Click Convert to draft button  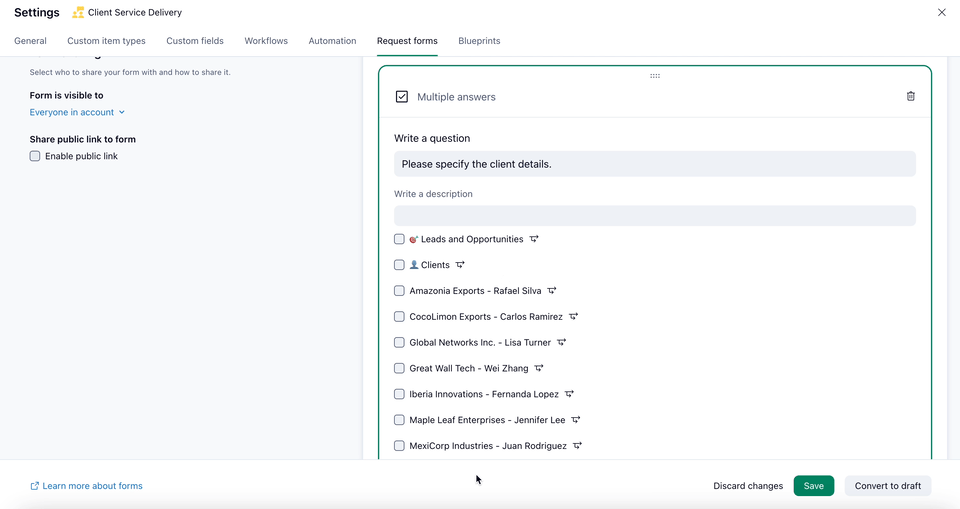pyautogui.click(x=887, y=486)
